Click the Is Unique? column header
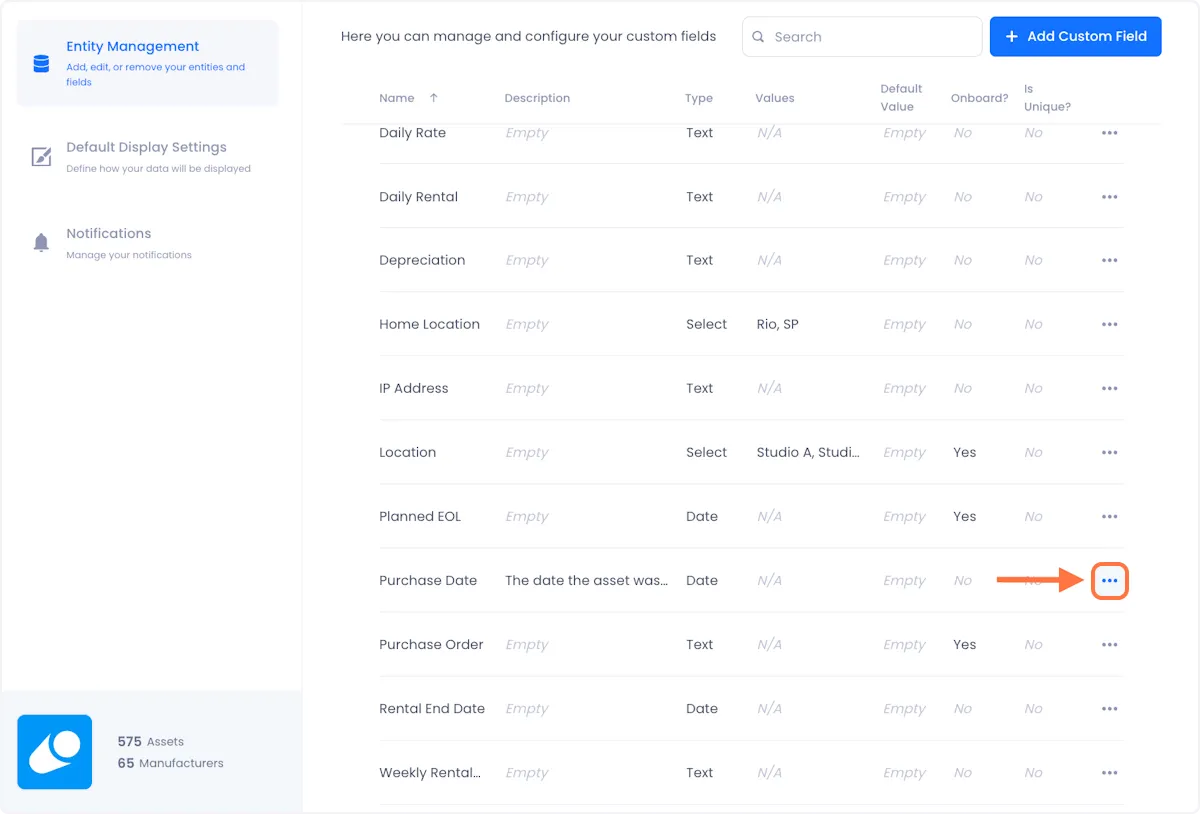 (x=1047, y=98)
